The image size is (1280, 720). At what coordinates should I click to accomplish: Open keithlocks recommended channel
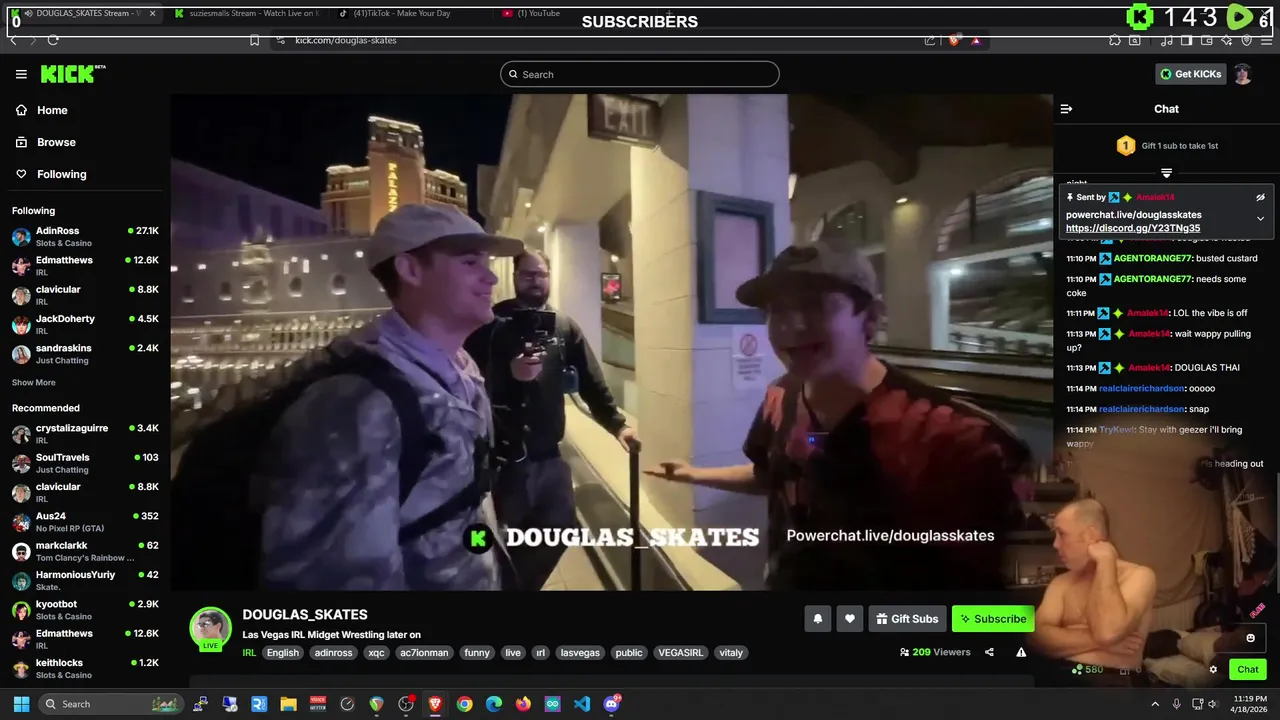pyautogui.click(x=85, y=668)
